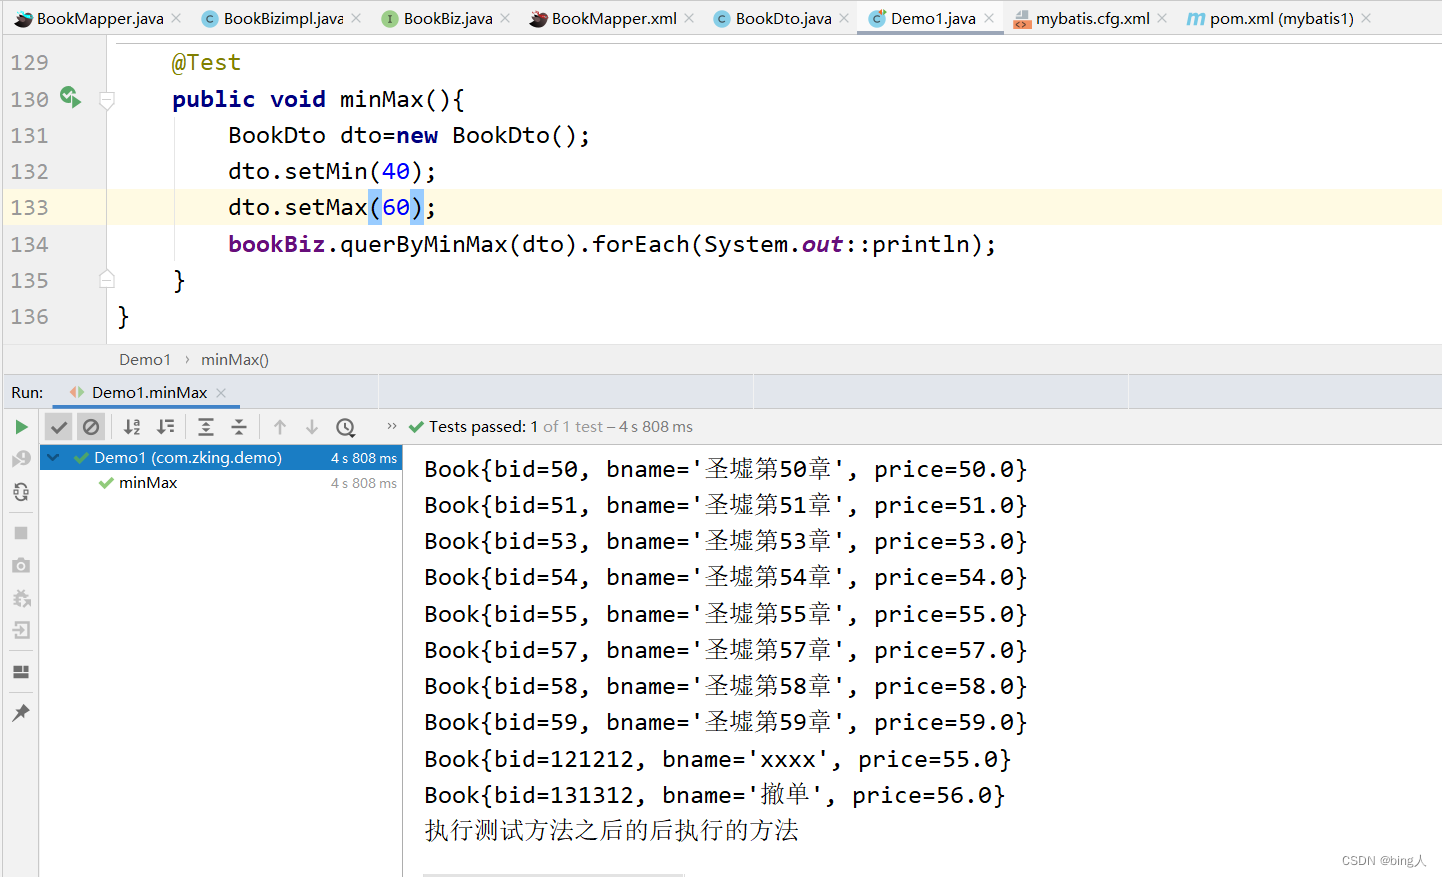
Task: Click output line Book{bid=131312
Action: click(715, 795)
